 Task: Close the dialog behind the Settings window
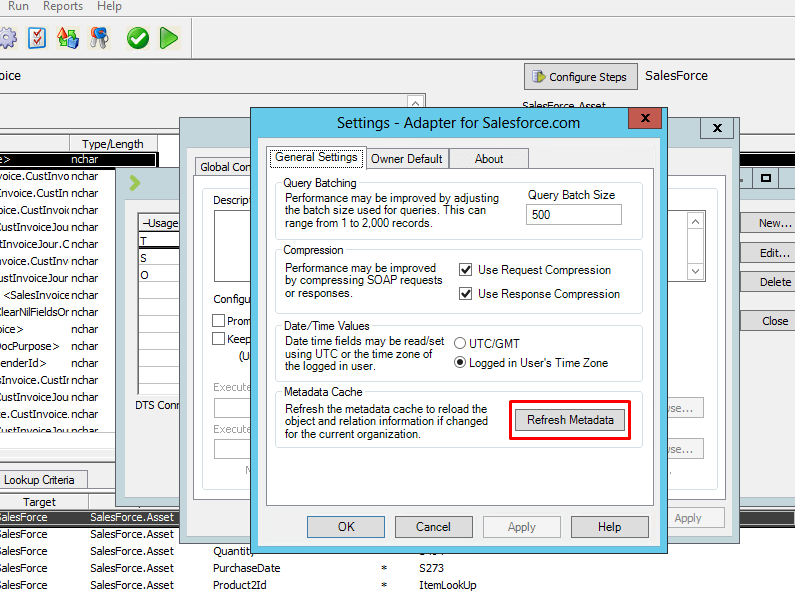(717, 128)
